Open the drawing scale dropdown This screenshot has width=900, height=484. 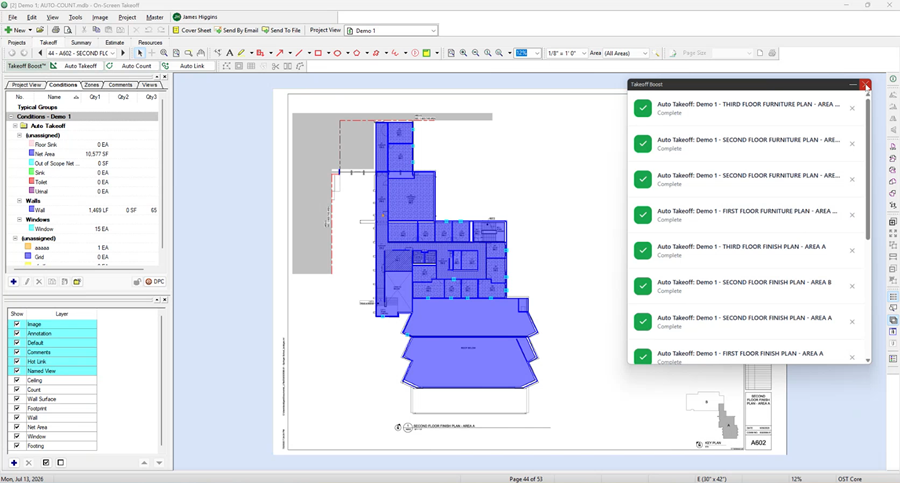[567, 53]
